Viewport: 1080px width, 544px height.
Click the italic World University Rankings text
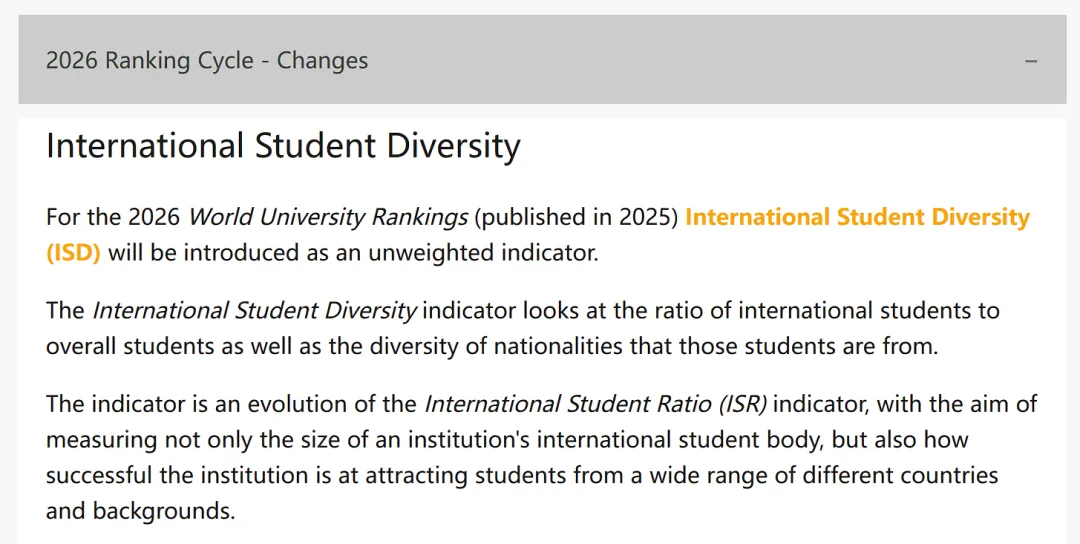pos(328,218)
